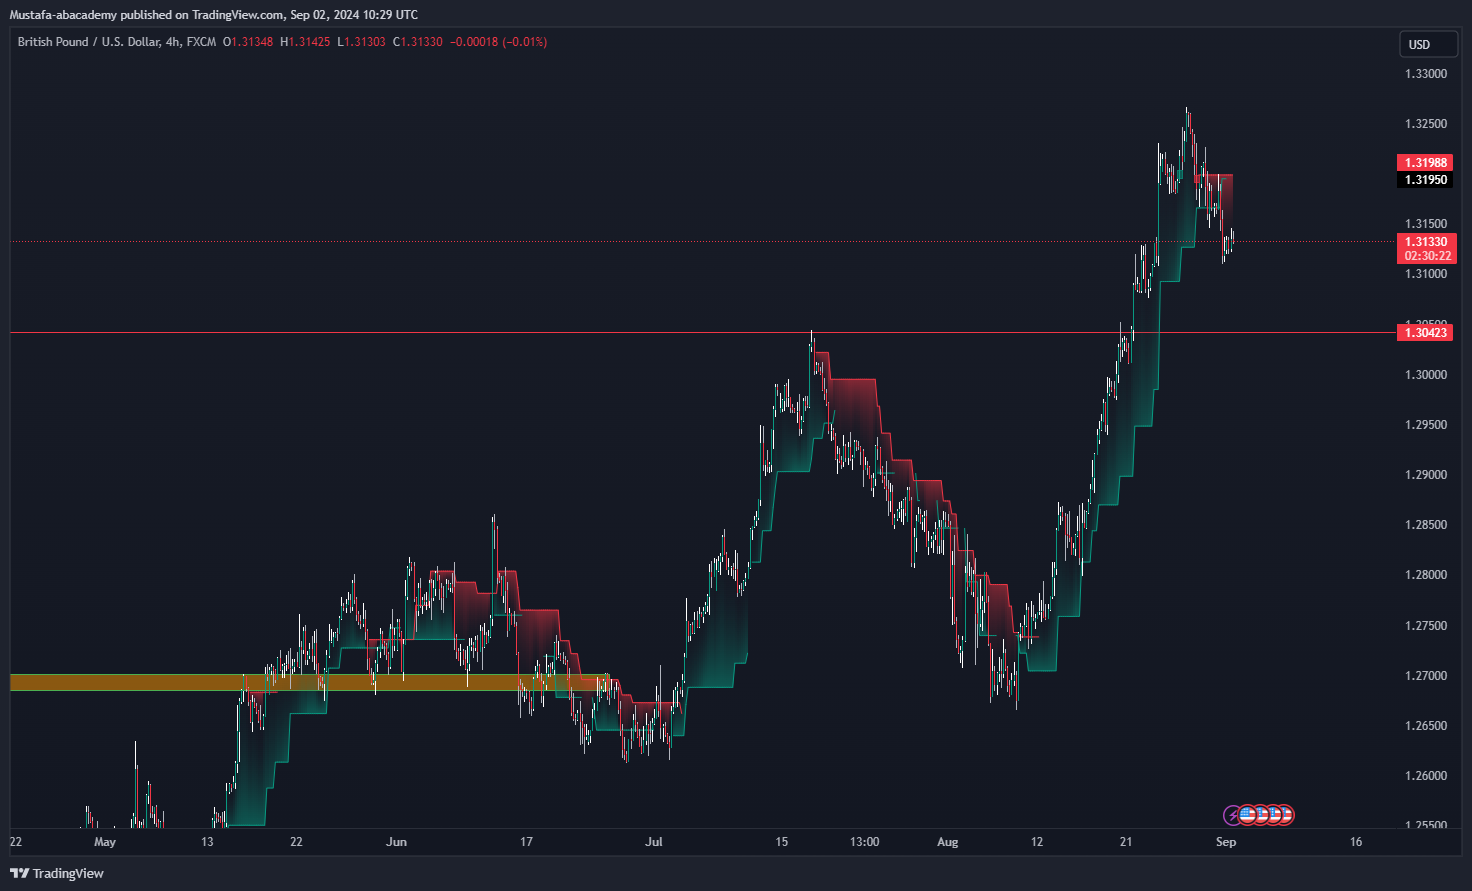Image resolution: width=1472 pixels, height=891 pixels.
Task: Click the red 1.31988 price label
Action: click(1425, 162)
